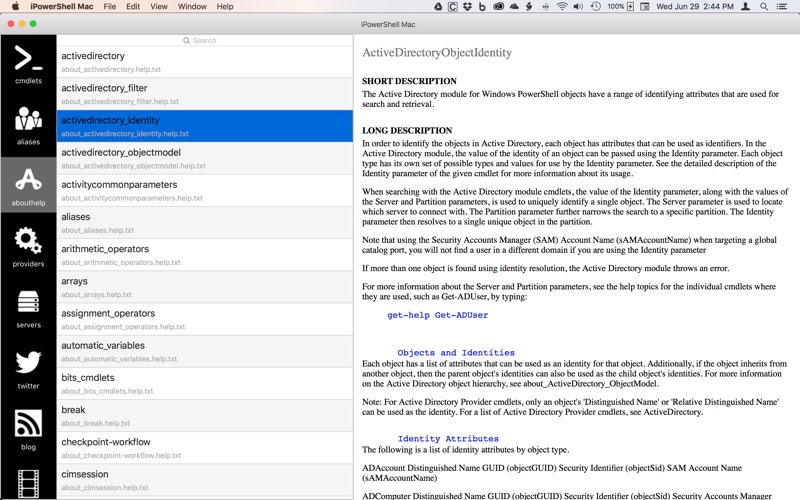Open the blog RSS feed icon
This screenshot has height=500, width=800.
click(28, 429)
